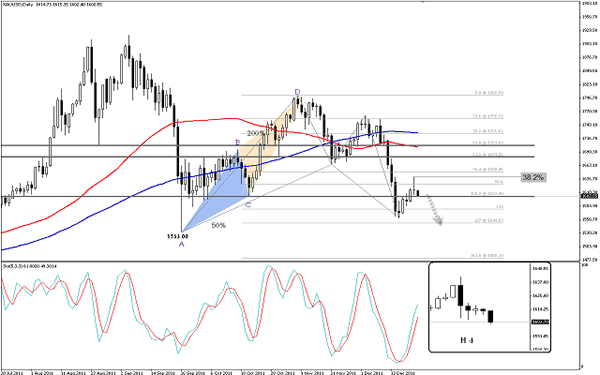Screen dimensions: 600x375
Task: Click the 2 Sep 2011 date axis label
Action: (x=132, y=372)
